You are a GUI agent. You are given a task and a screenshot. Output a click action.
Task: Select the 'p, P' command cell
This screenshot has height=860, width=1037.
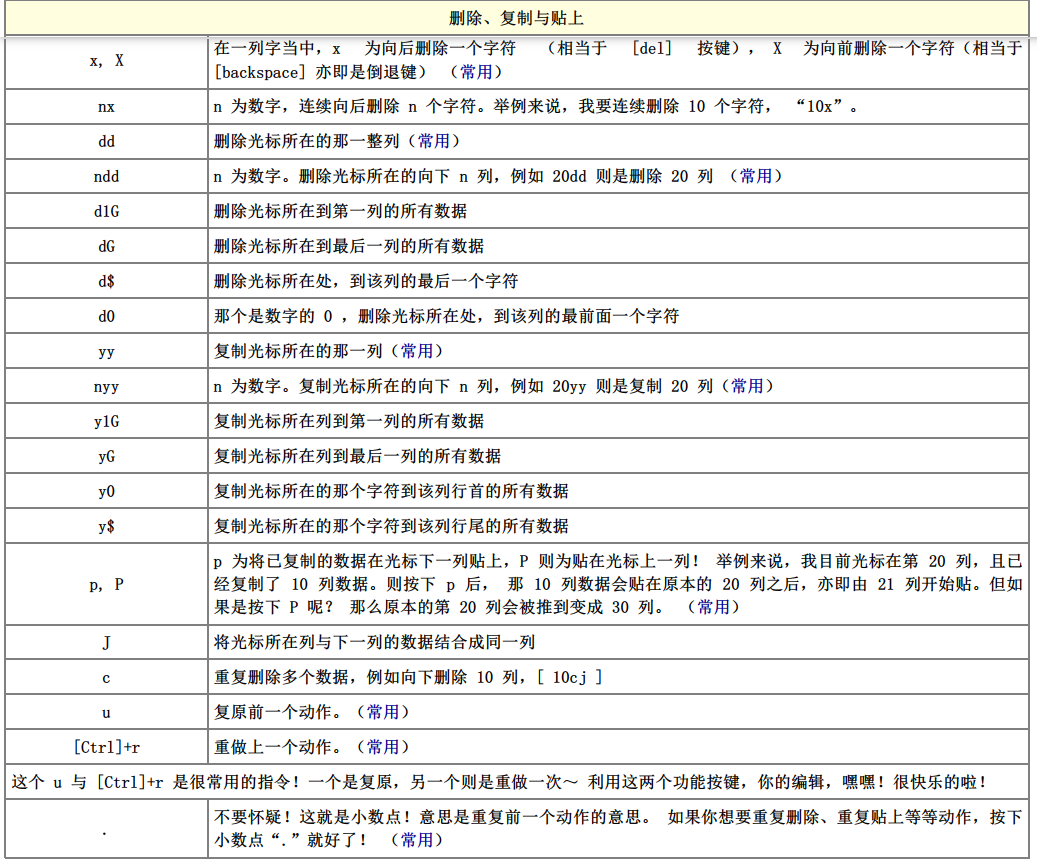coord(106,584)
